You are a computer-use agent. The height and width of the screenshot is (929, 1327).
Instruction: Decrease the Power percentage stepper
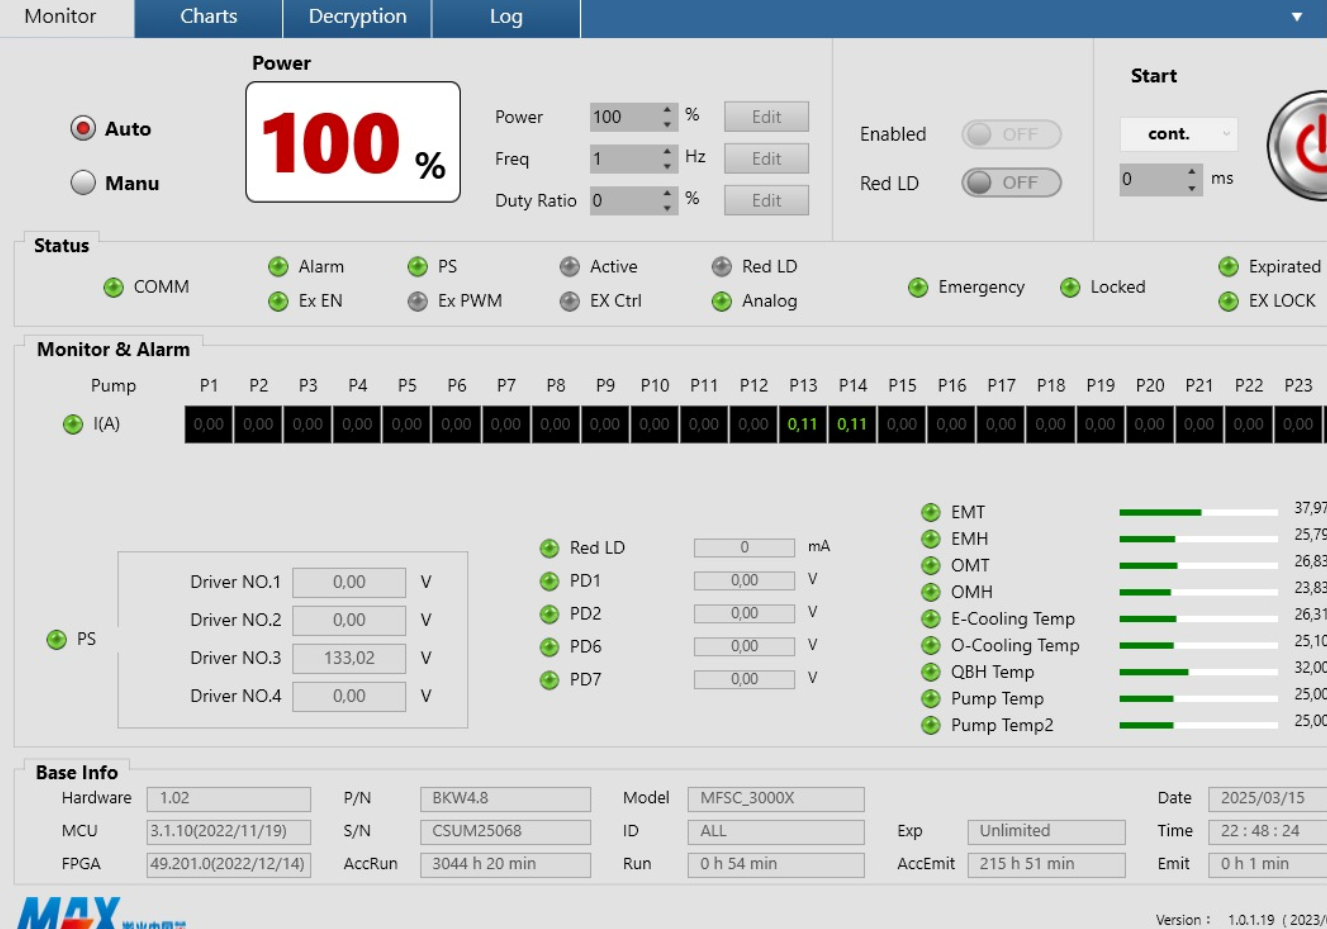click(x=667, y=124)
